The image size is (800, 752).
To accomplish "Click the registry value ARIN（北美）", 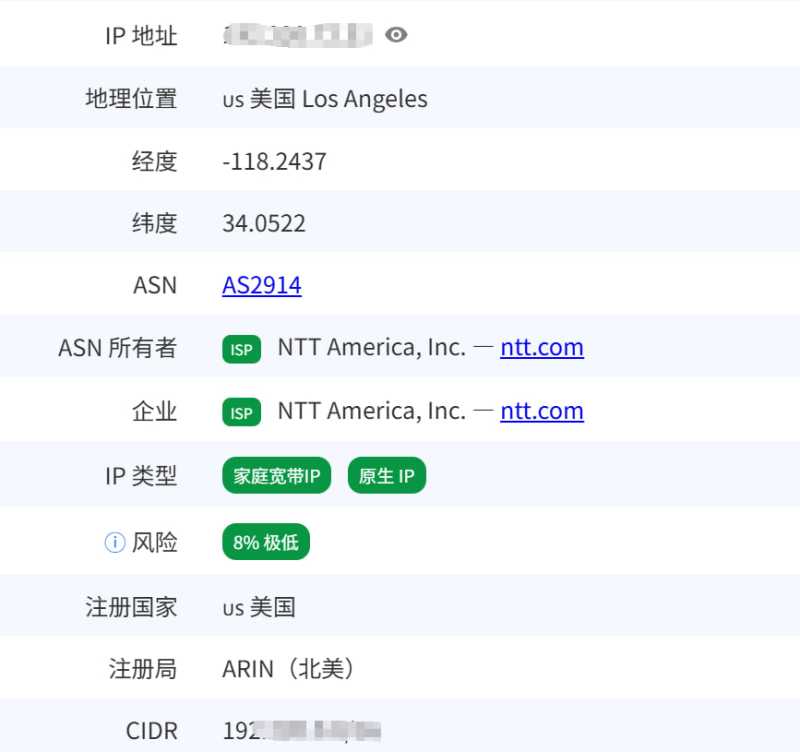I will tap(289, 669).
